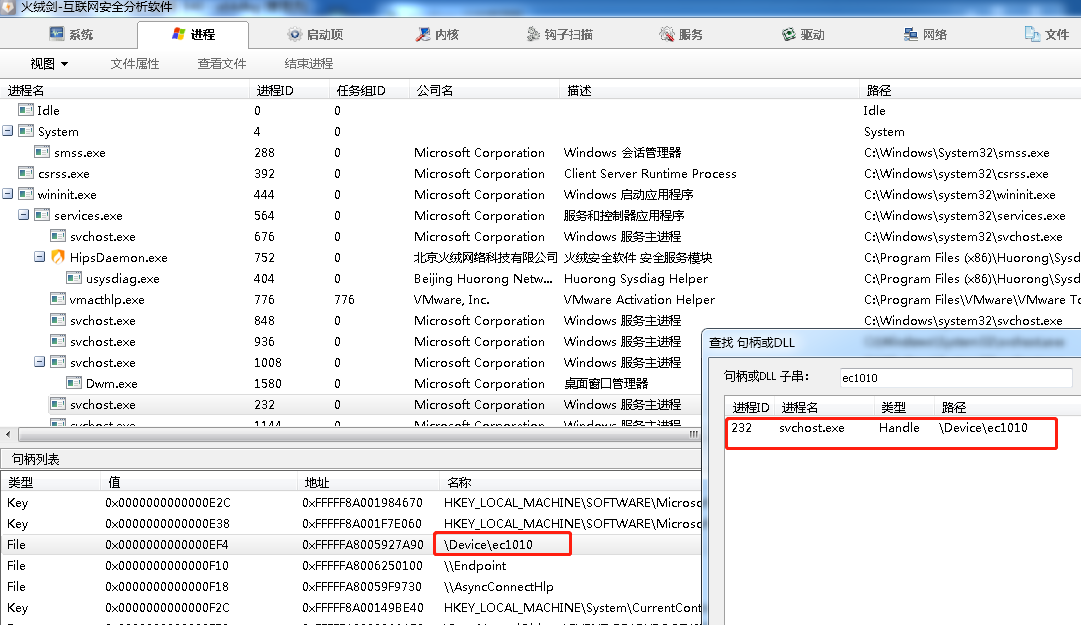1081x625 pixels.
Task: Click the 结束进程 button
Action: (308, 64)
